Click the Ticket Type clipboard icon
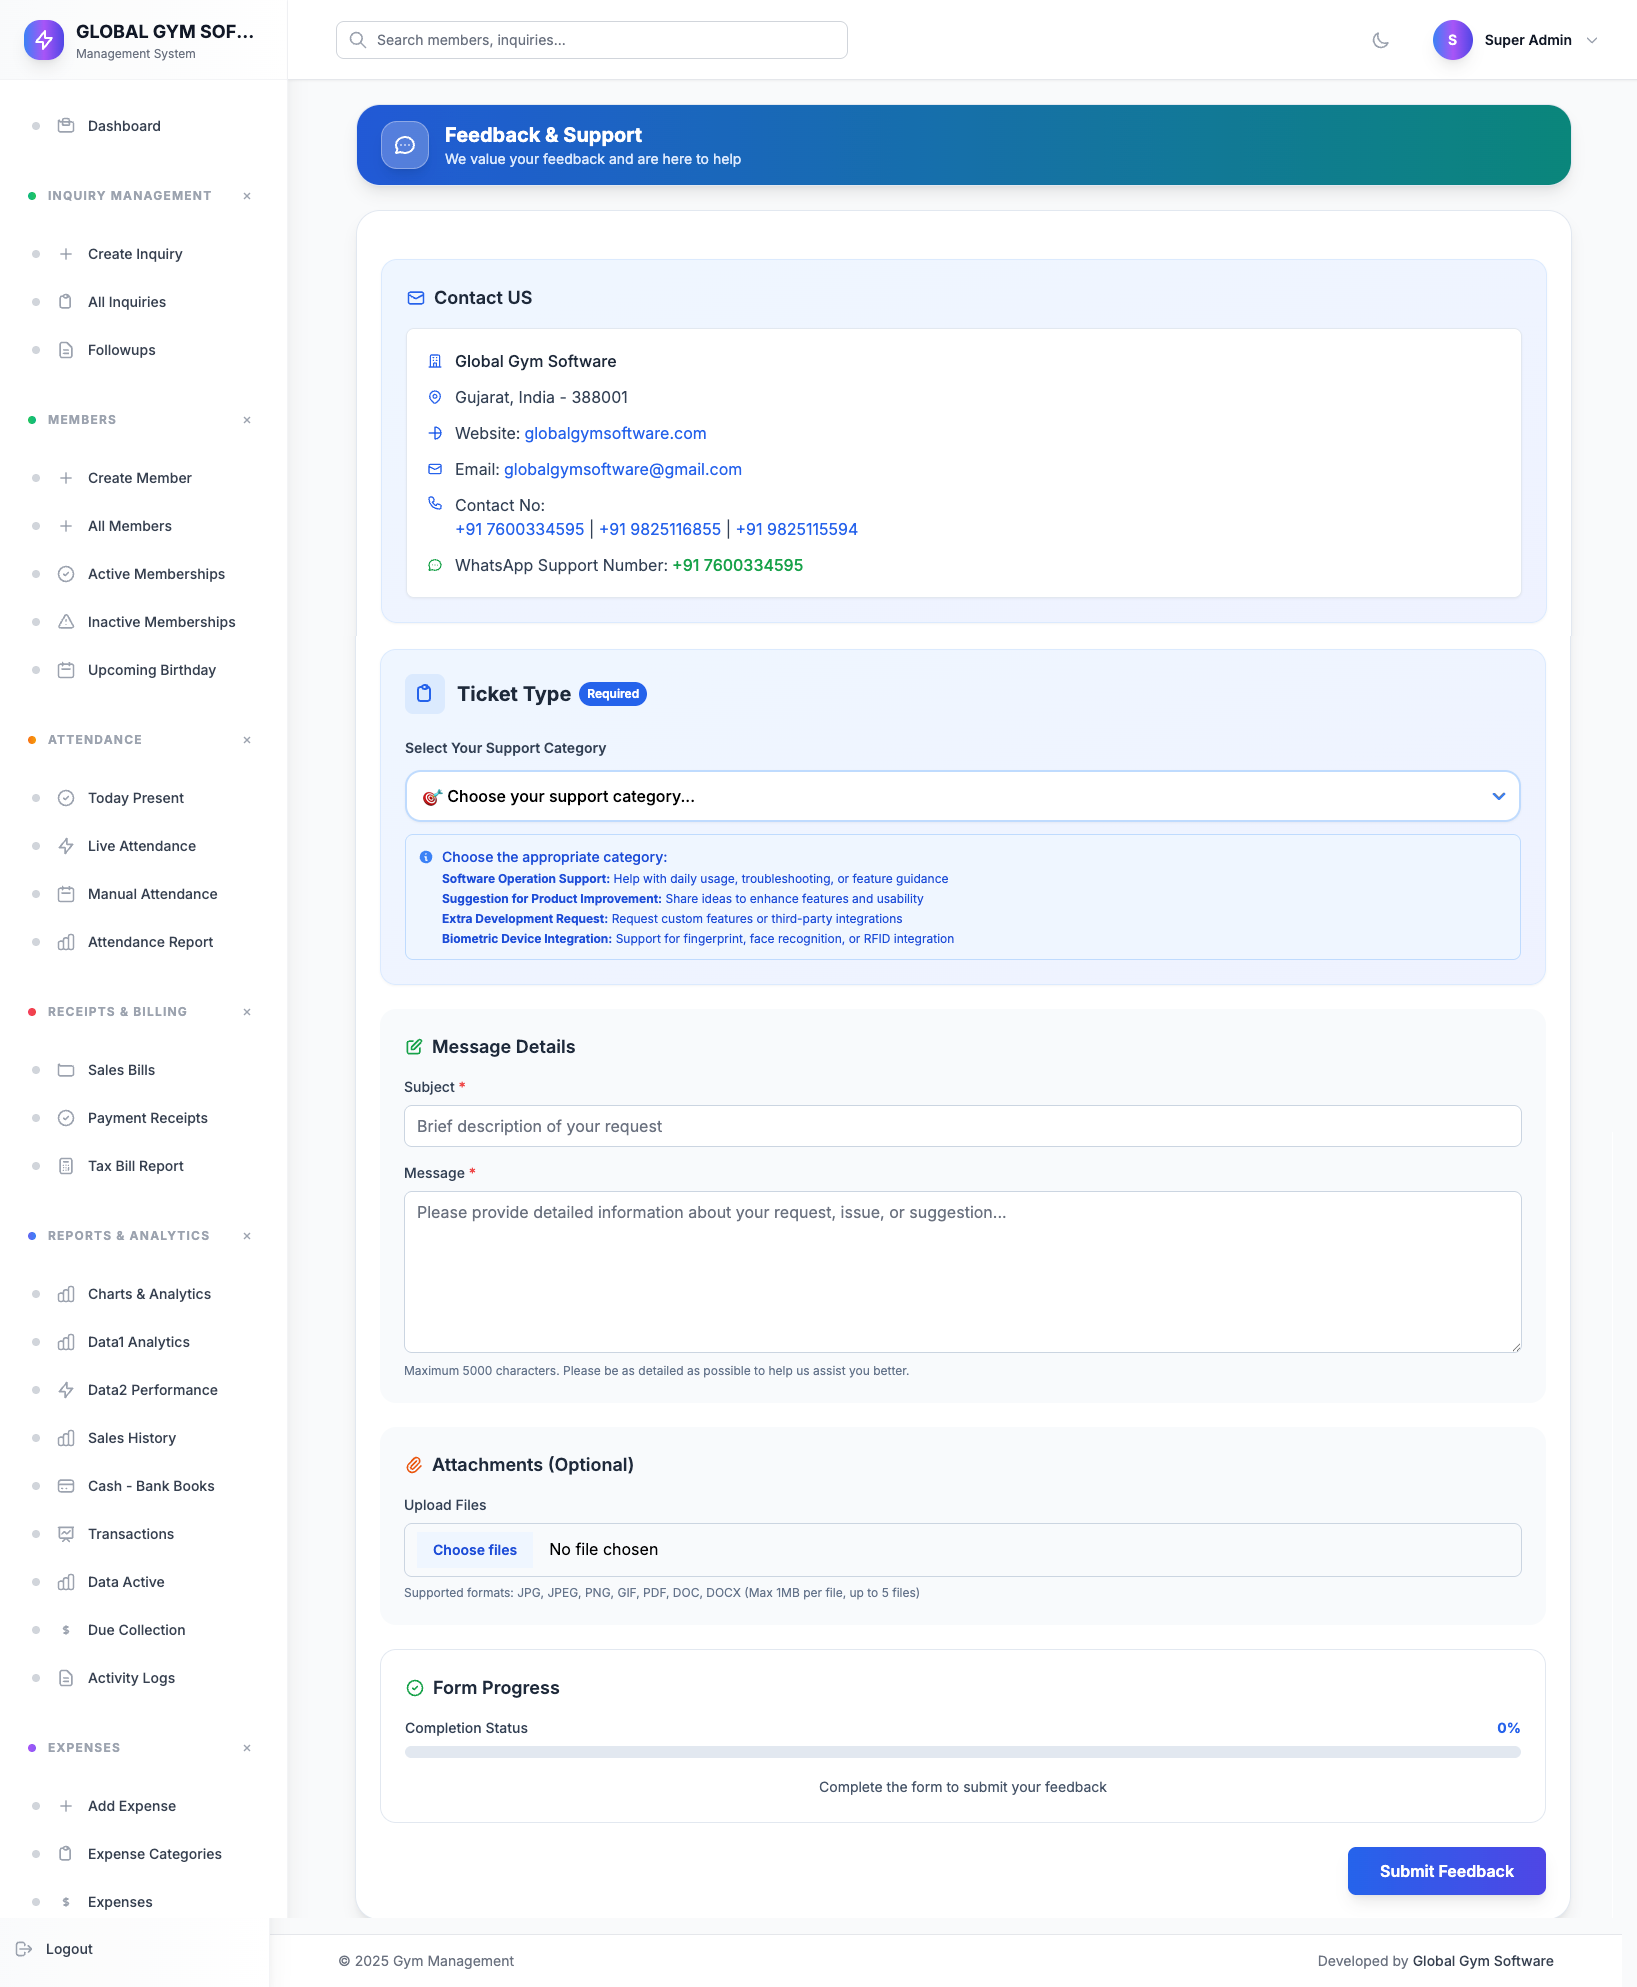 point(424,694)
